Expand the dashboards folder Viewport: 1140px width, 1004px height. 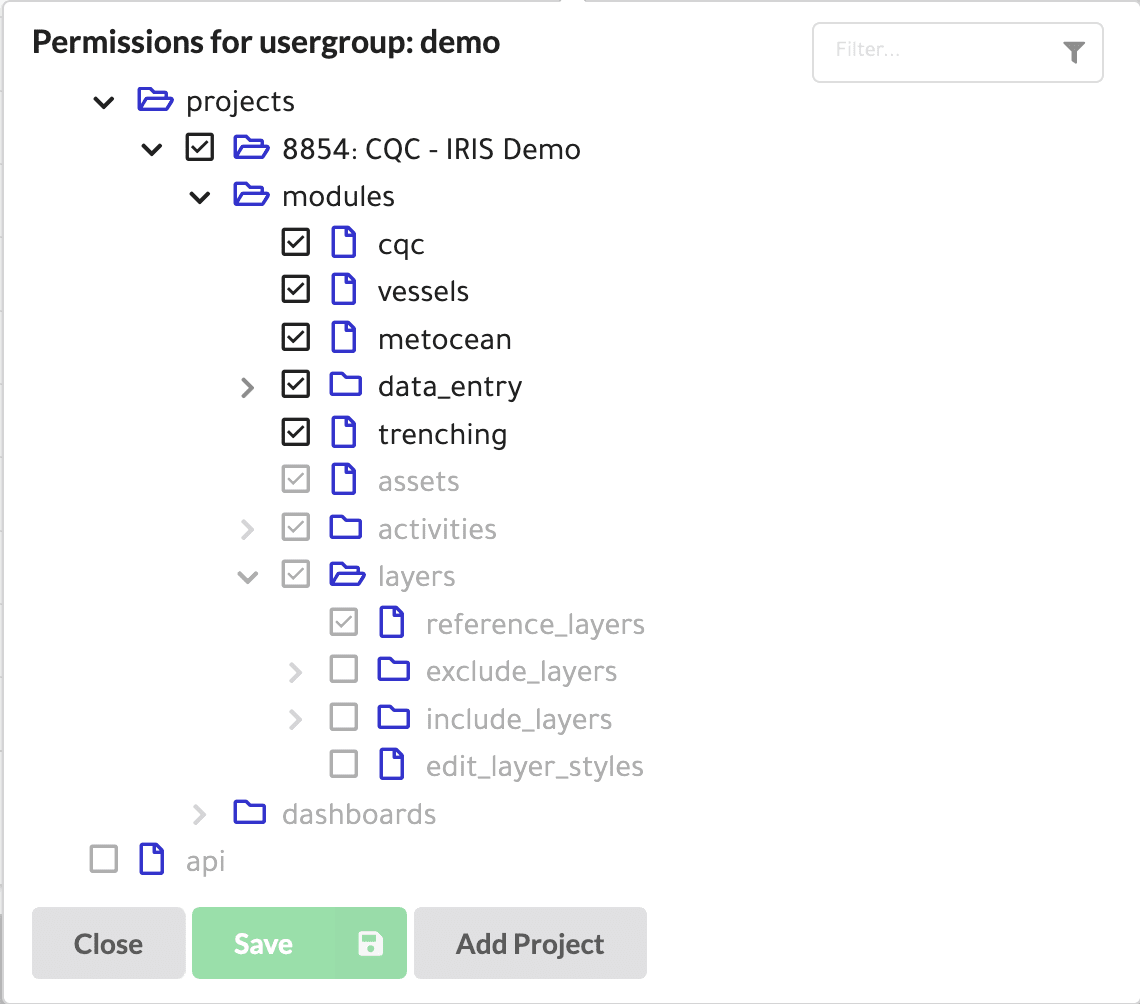point(199,815)
